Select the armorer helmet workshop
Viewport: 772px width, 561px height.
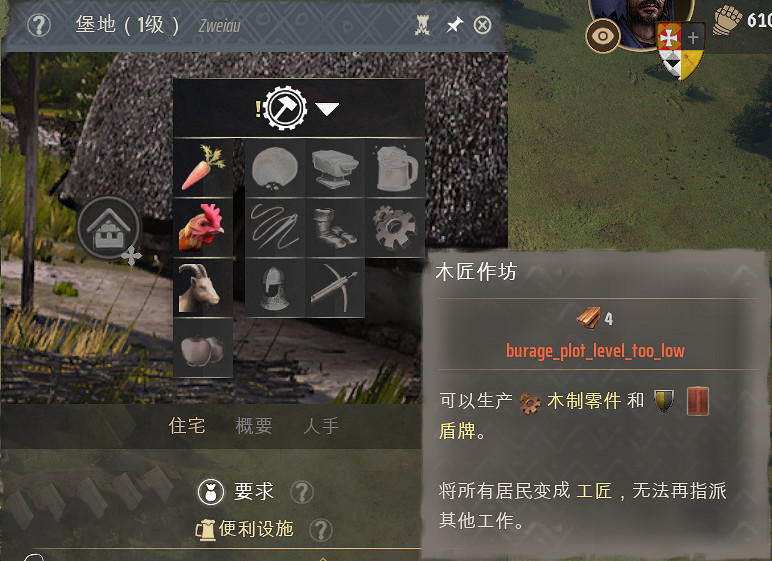[x=275, y=288]
